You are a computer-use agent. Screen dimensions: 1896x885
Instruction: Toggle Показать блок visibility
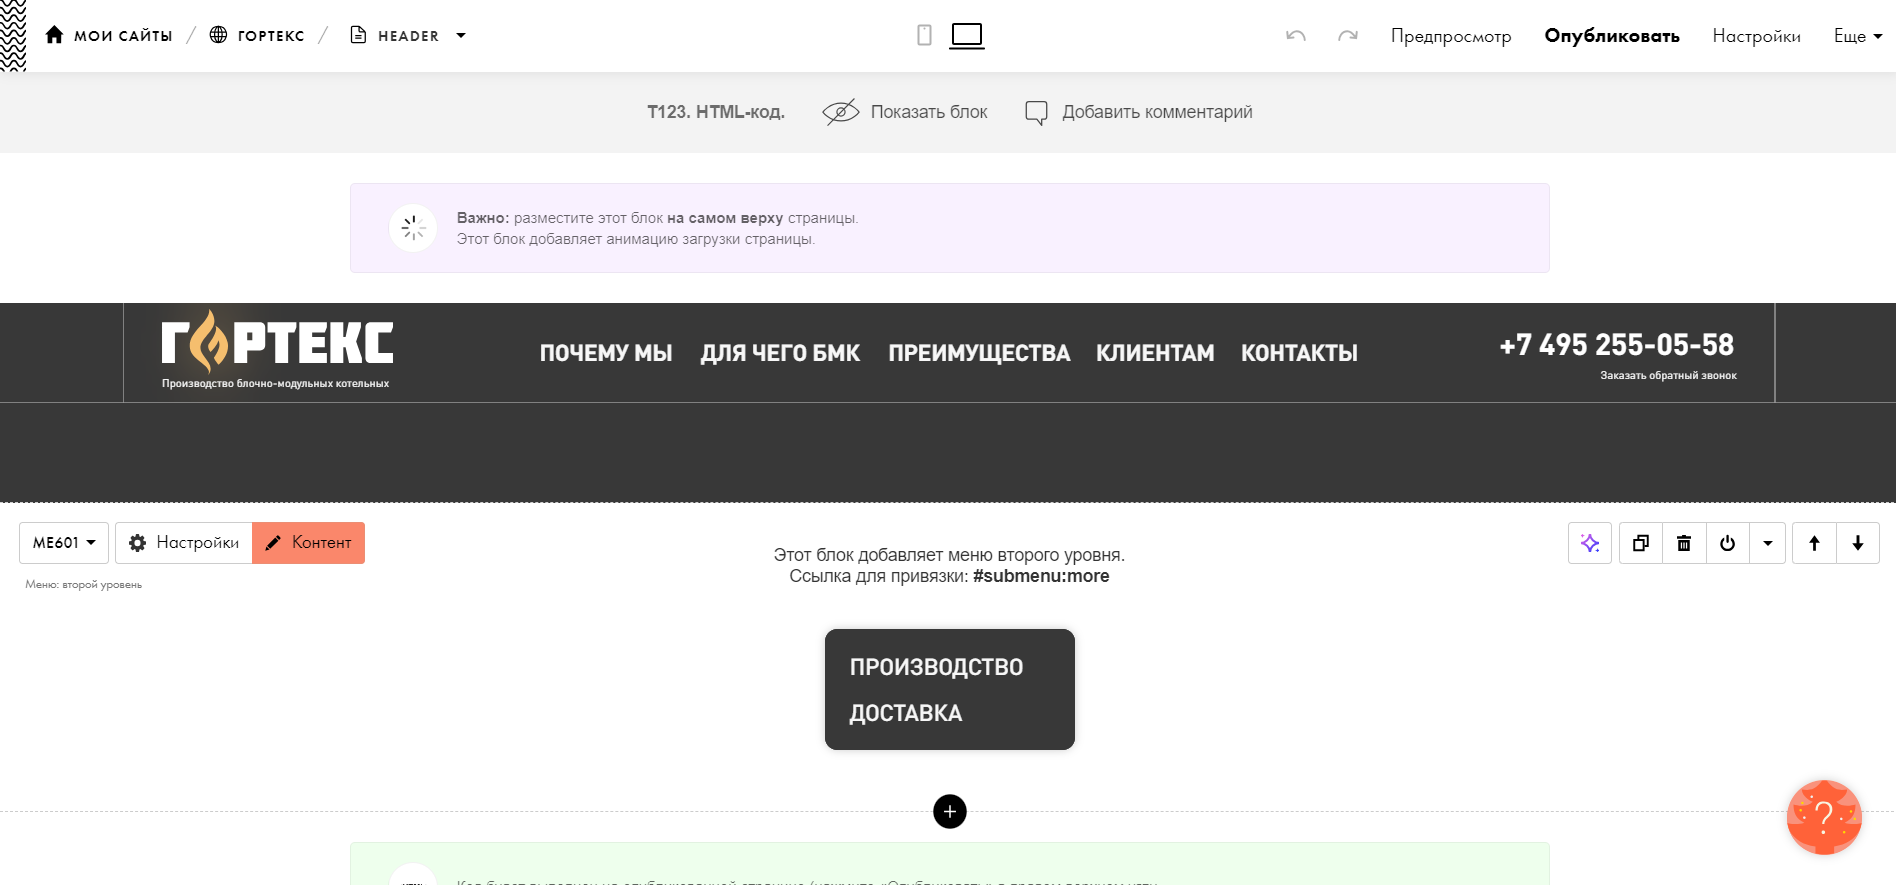pyautogui.click(x=905, y=112)
